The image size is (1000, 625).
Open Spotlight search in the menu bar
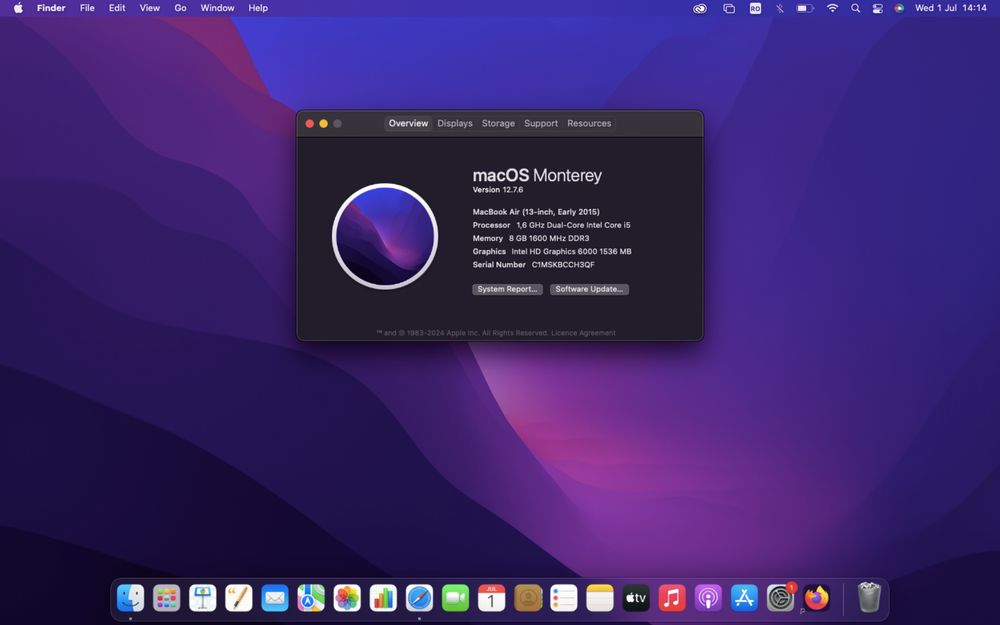855,8
